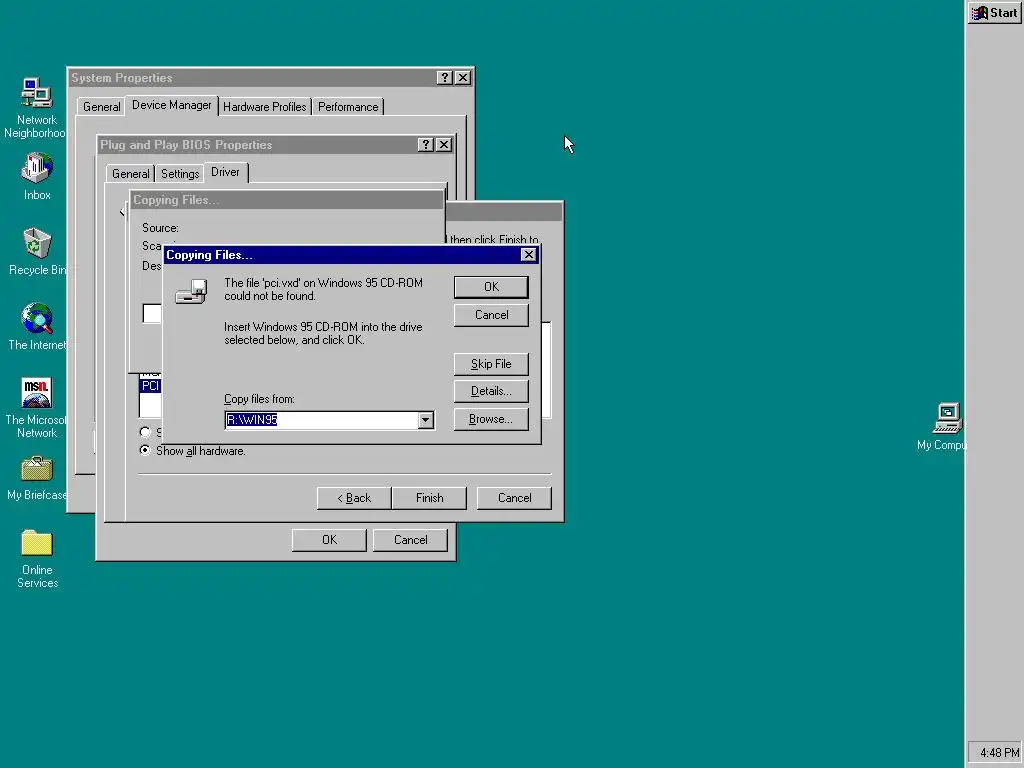Open My Briefcase desktop icon

pos(37,479)
